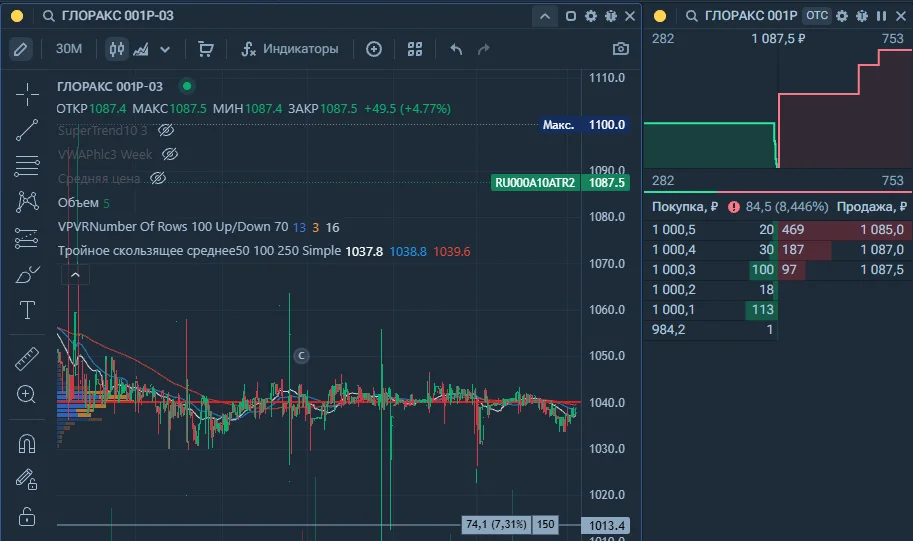913x541 pixels.
Task: Click chart widget square link-group icon
Action: (x=571, y=16)
